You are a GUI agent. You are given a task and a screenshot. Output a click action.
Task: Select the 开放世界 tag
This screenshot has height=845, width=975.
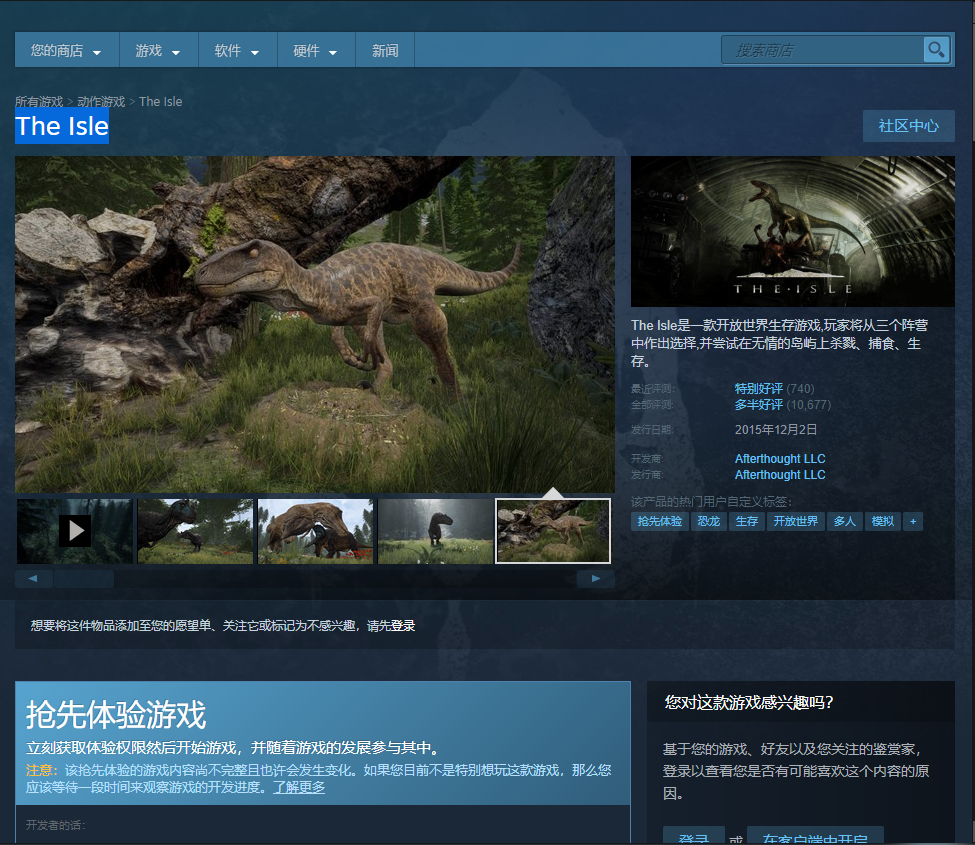coord(795,522)
